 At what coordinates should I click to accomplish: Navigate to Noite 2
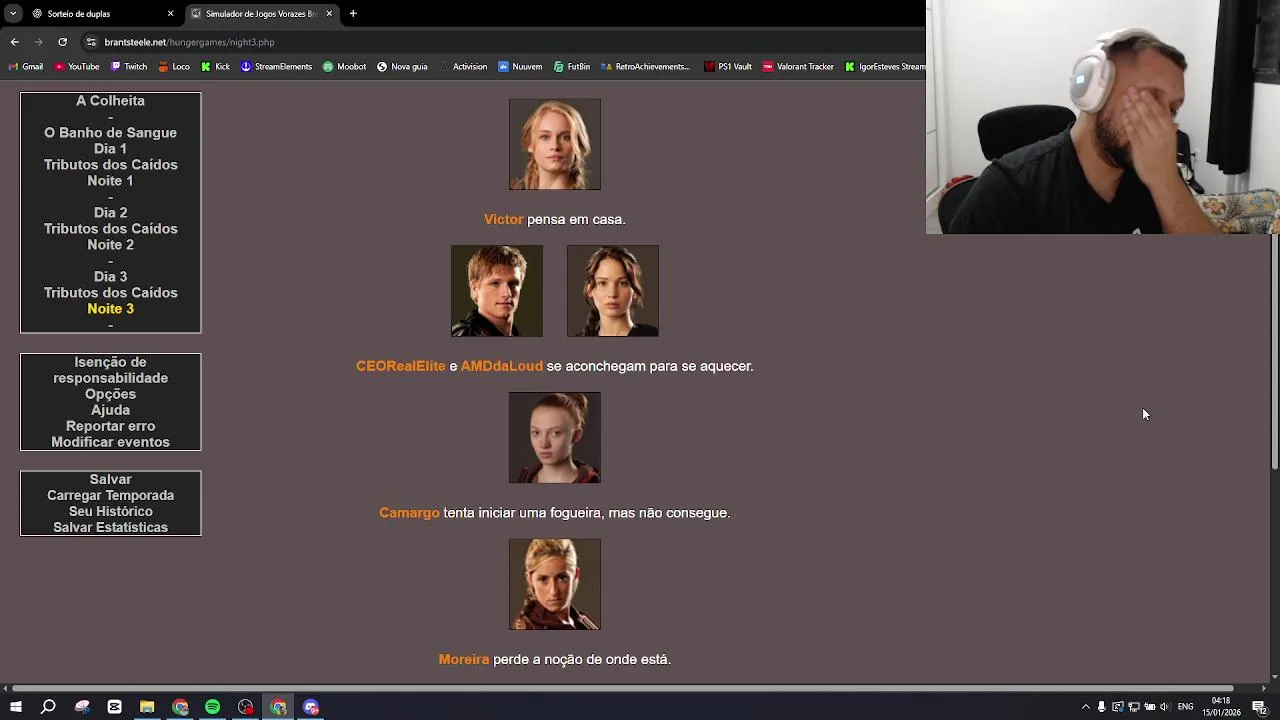coord(110,245)
